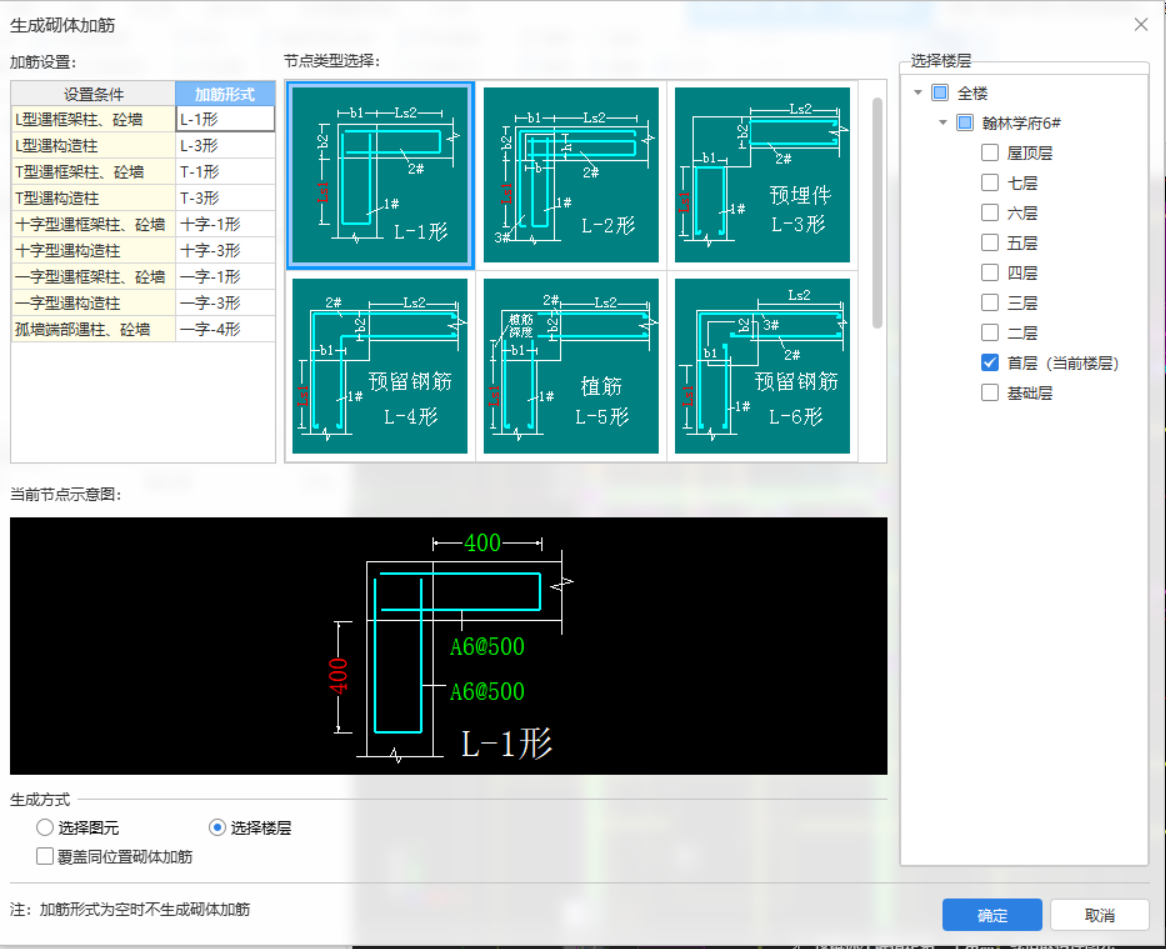Screen dimensions: 1166x949
Task: Click the 设置条件 column header
Action: pos(93,94)
